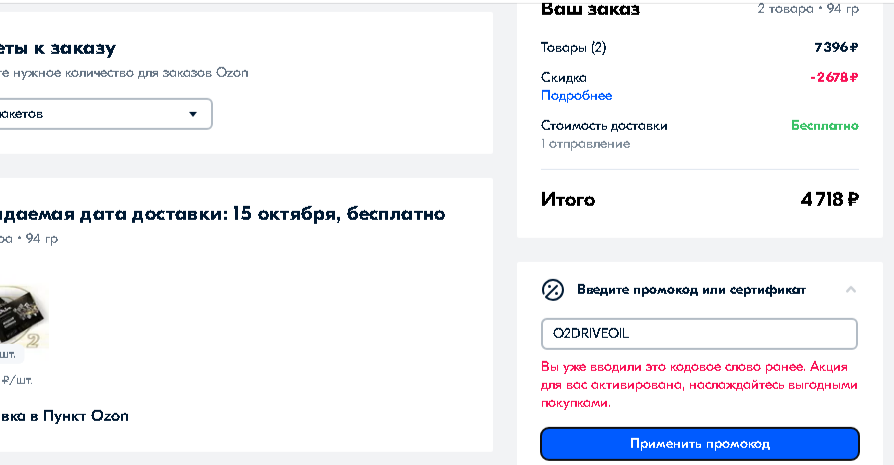Click the Итого total amount 4 718 ₽
The height and width of the screenshot is (465, 894).
coord(830,199)
